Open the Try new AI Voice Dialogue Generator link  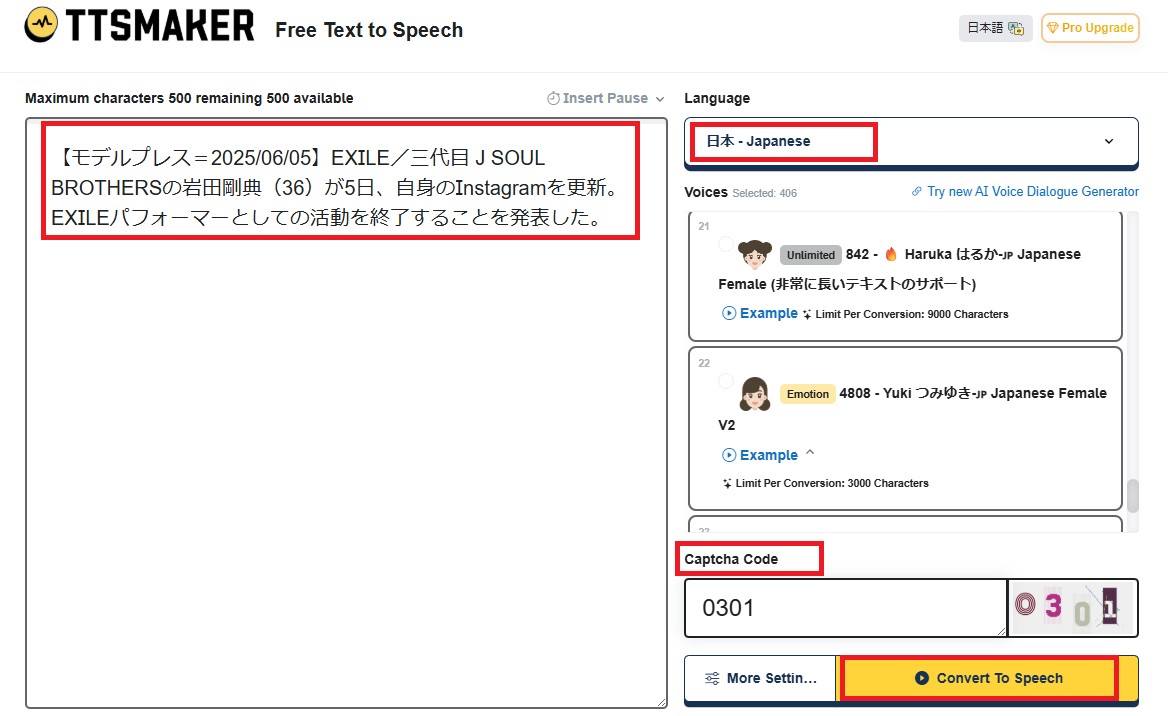(x=1025, y=191)
